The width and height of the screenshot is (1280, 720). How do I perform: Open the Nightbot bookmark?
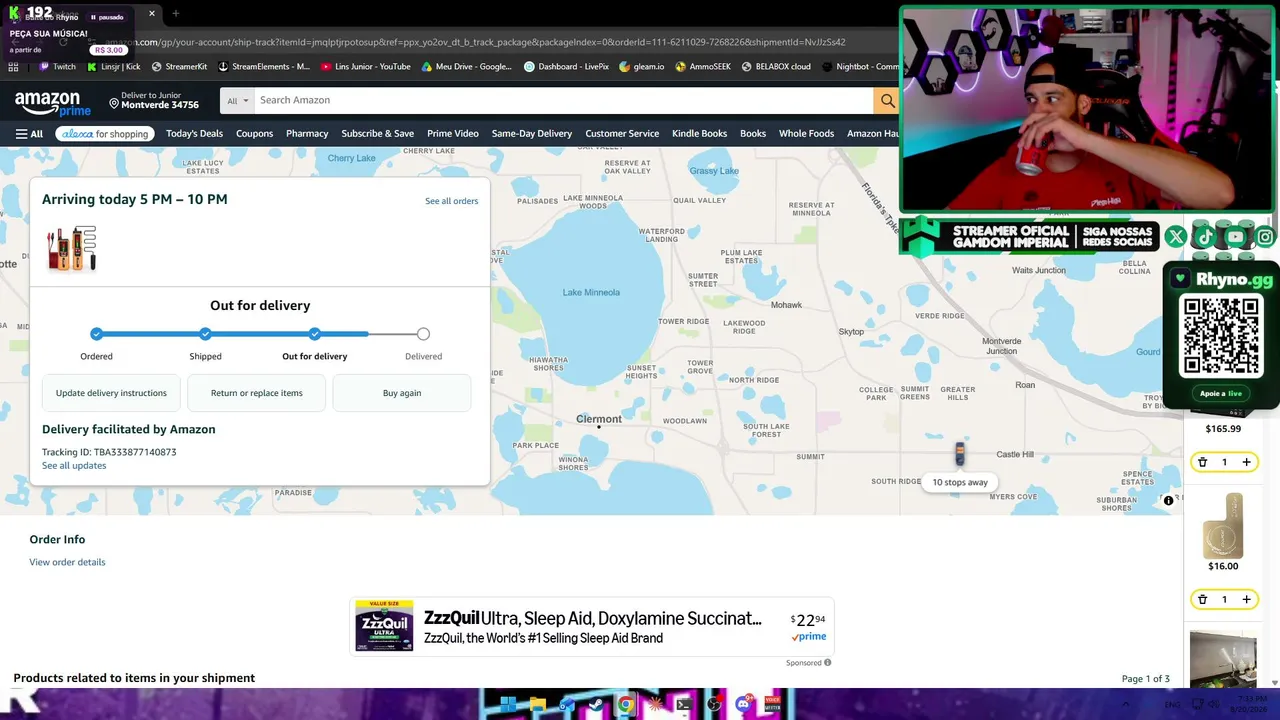point(860,67)
